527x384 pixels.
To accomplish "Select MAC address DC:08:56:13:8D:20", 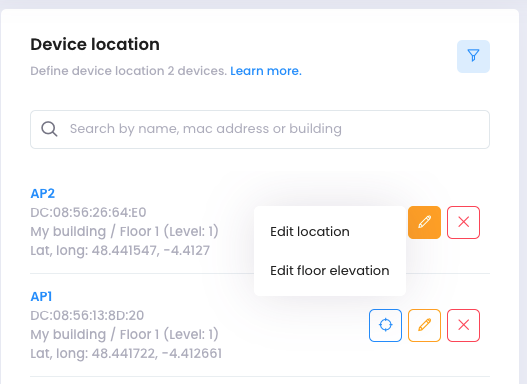I will tap(87, 315).
